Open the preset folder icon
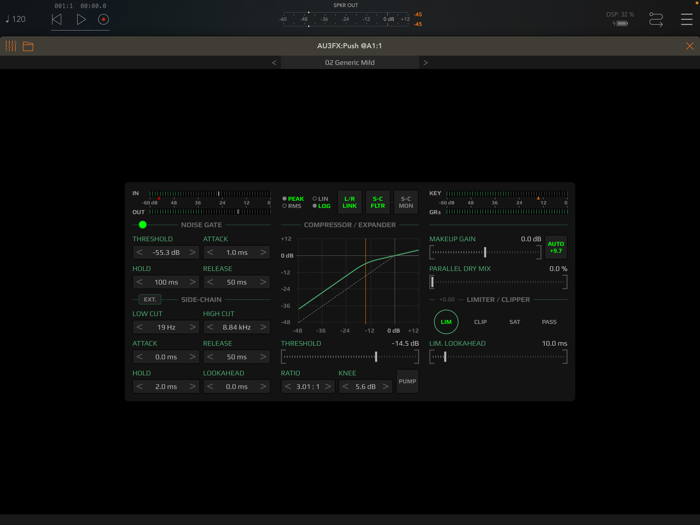700x525 pixels. pos(28,46)
